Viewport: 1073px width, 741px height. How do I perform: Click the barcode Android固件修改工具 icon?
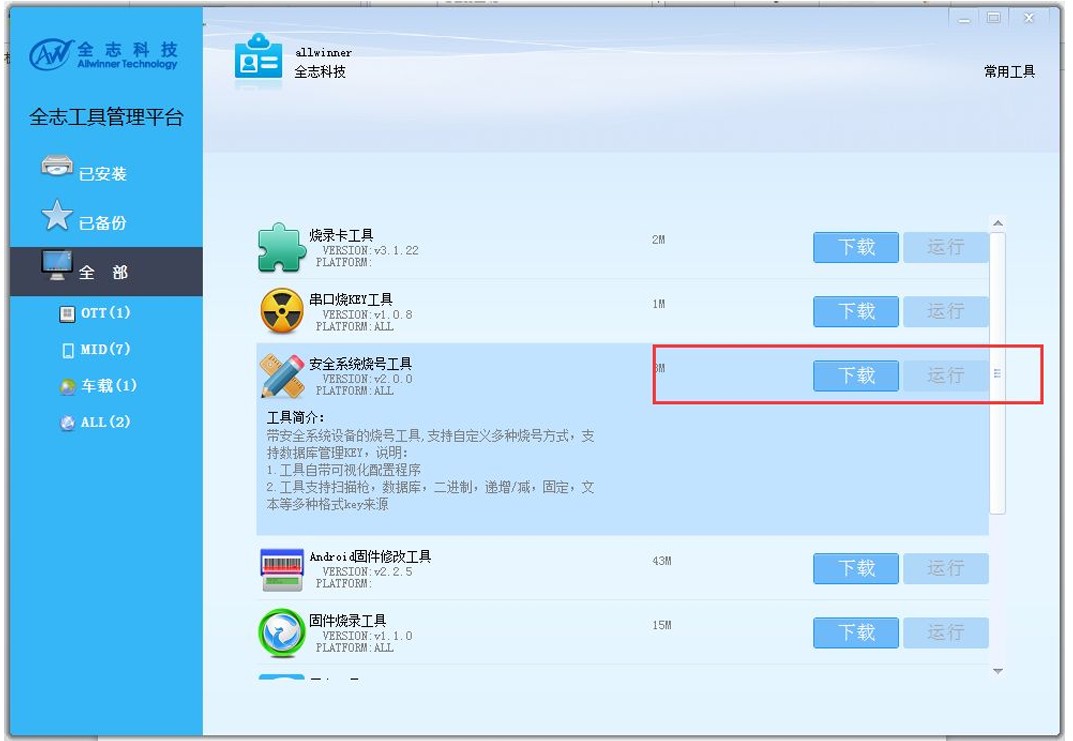click(282, 569)
